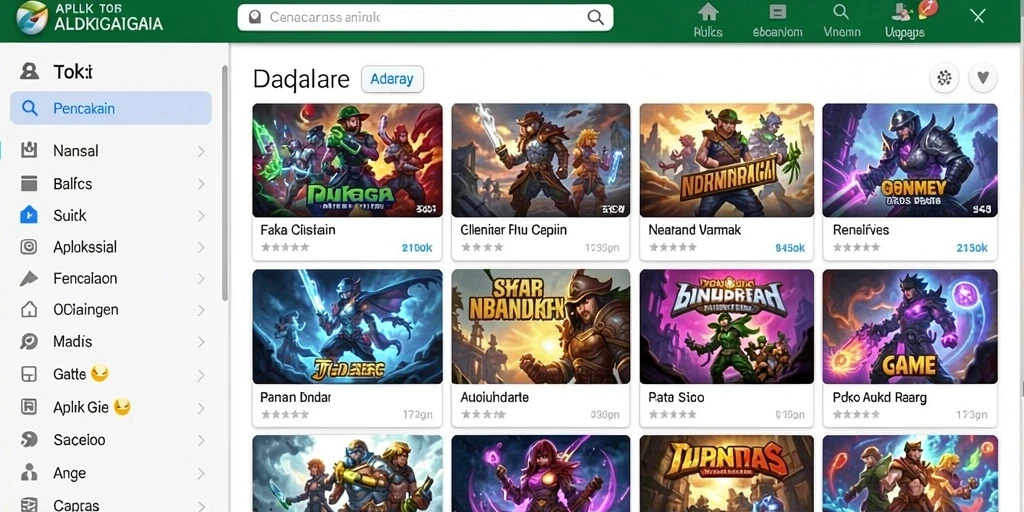The image size is (1024, 512).
Task: Click the app logo in top-left corner
Action: pyautogui.click(x=32, y=18)
